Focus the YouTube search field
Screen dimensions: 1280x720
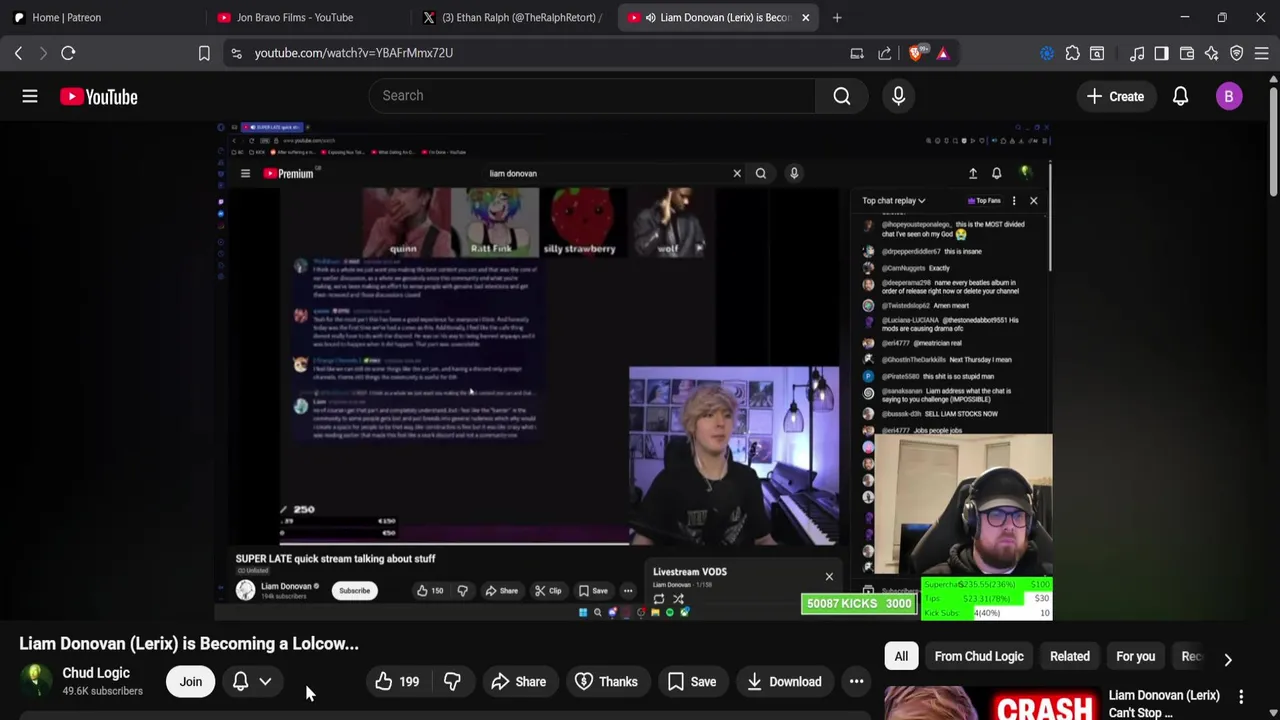592,96
